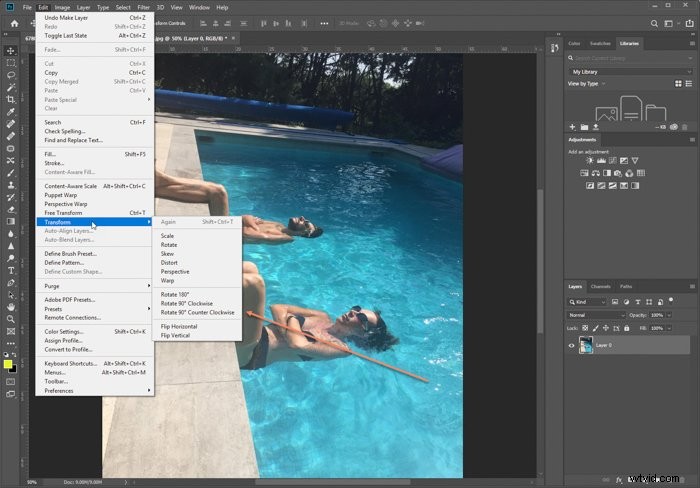This screenshot has width=700, height=488.
Task: Click the Home icon in options bar
Action: (x=15, y=23)
